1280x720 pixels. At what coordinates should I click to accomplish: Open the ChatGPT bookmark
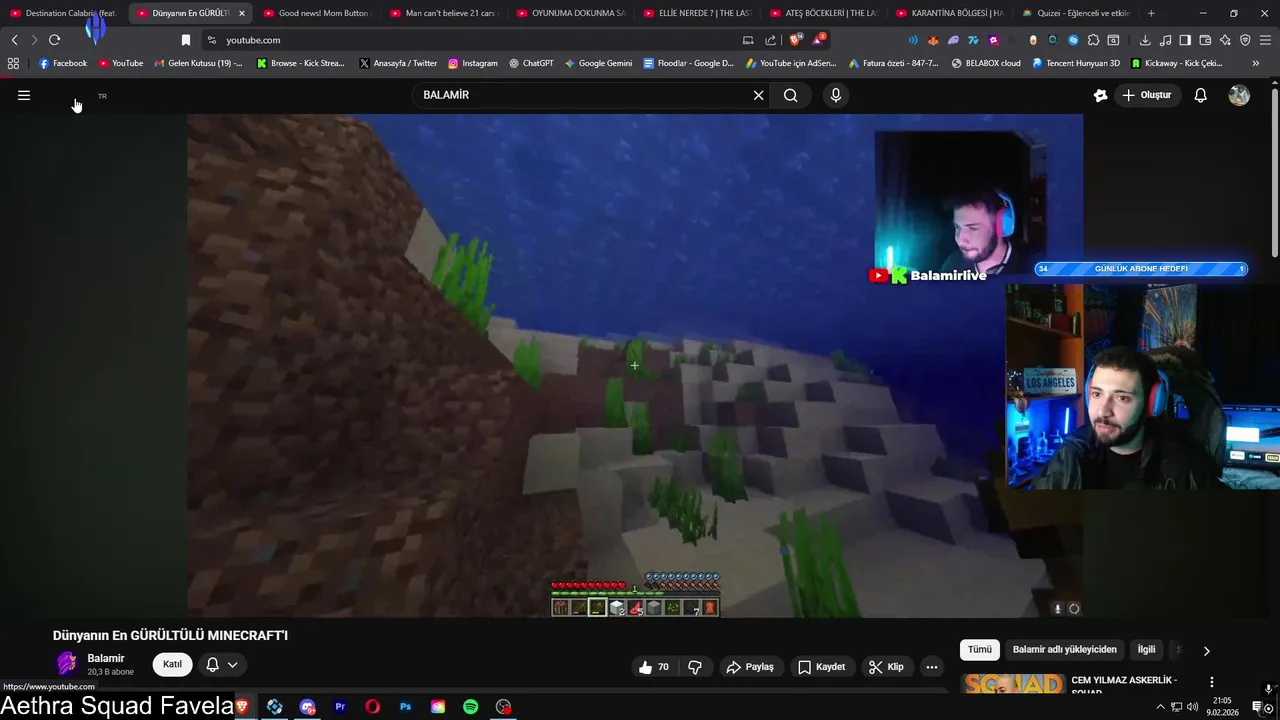531,63
